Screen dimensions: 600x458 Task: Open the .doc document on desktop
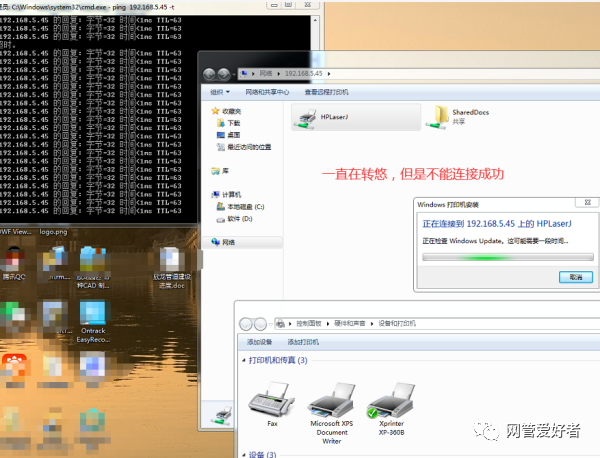[x=171, y=268]
